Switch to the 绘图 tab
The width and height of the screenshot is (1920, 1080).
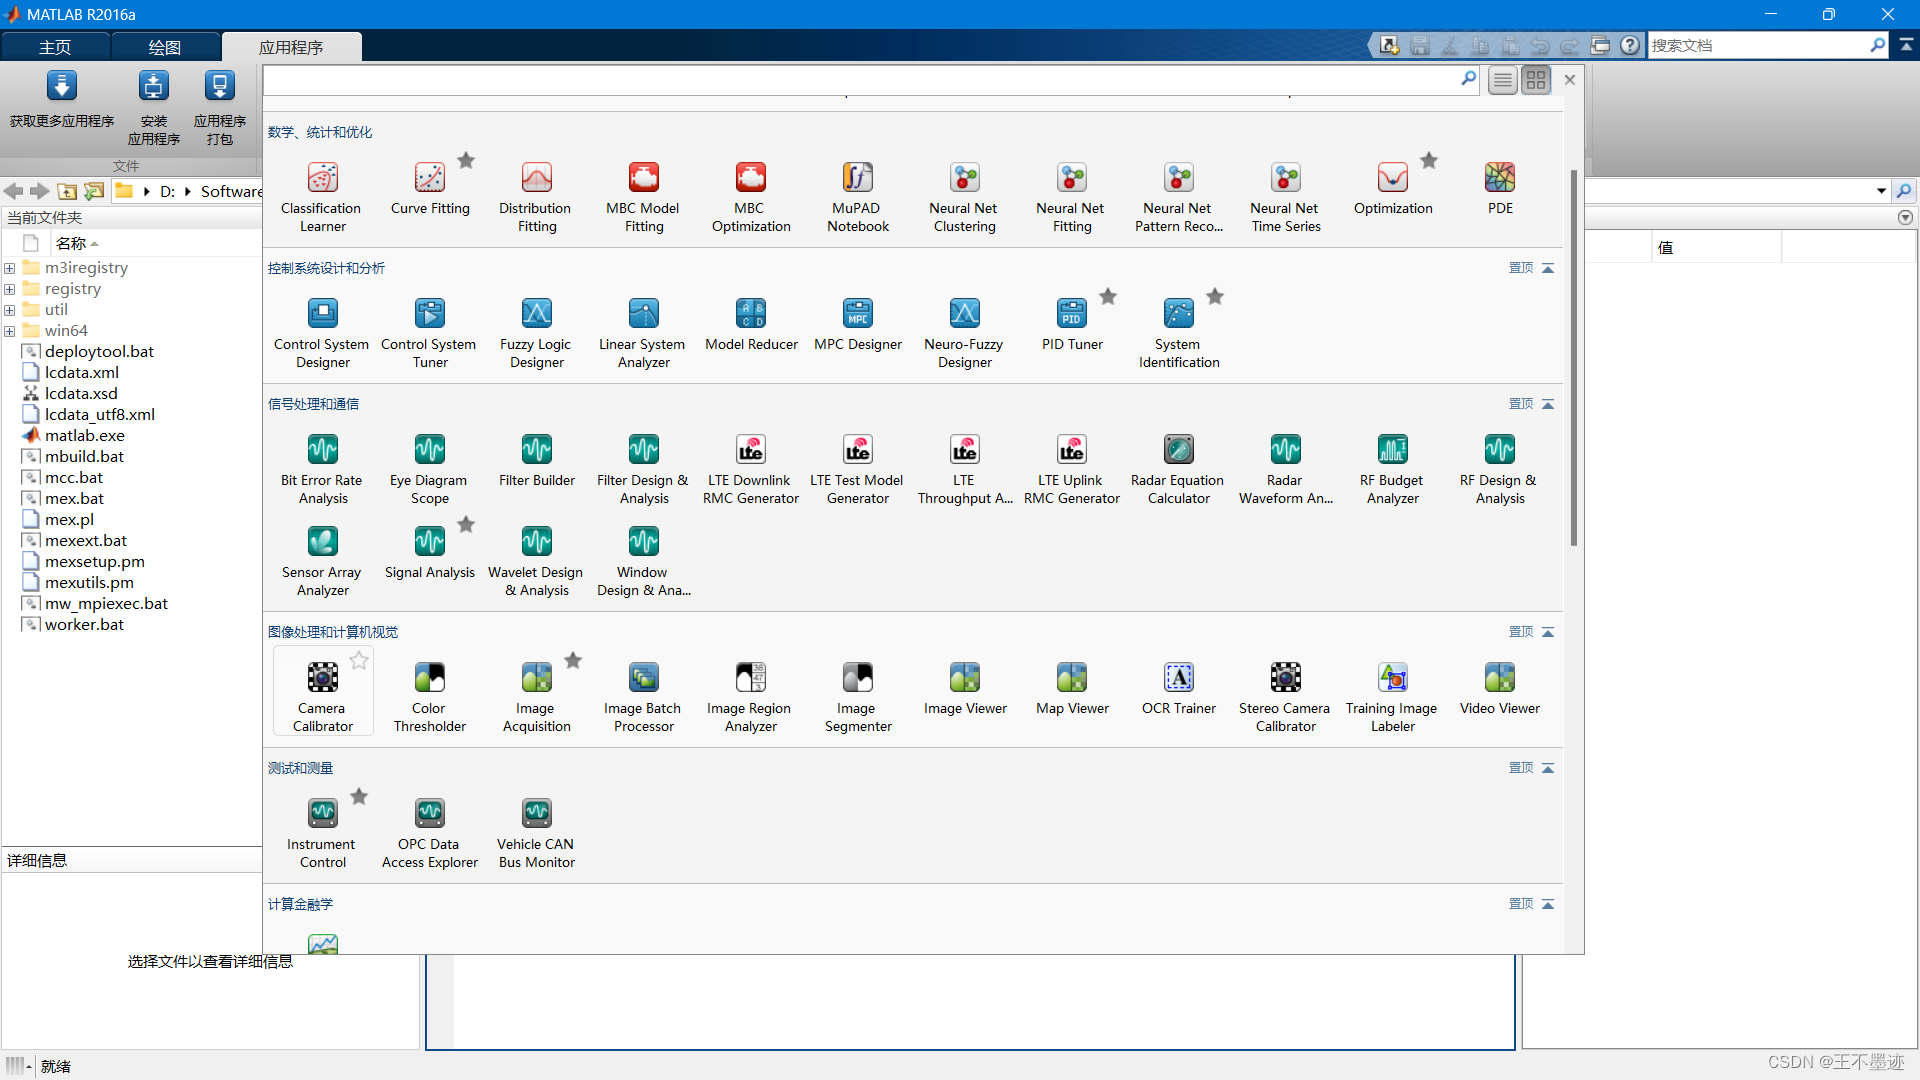[x=165, y=47]
